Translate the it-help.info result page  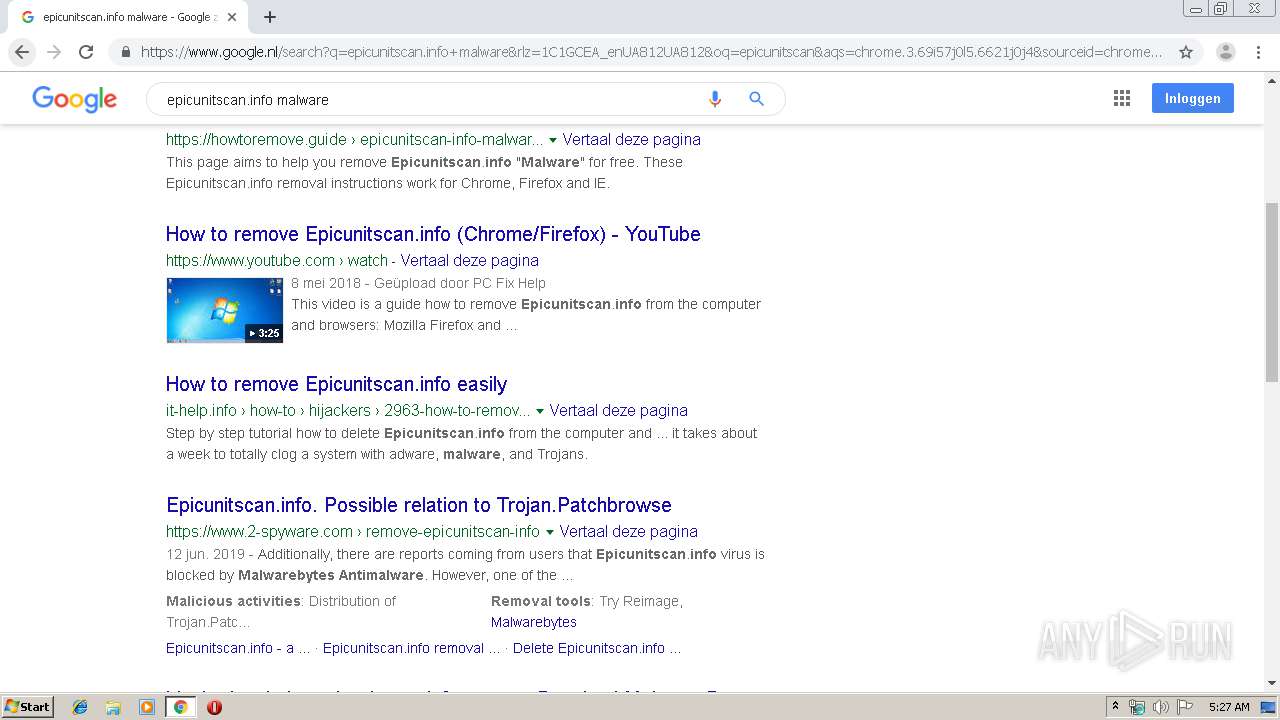click(618, 410)
